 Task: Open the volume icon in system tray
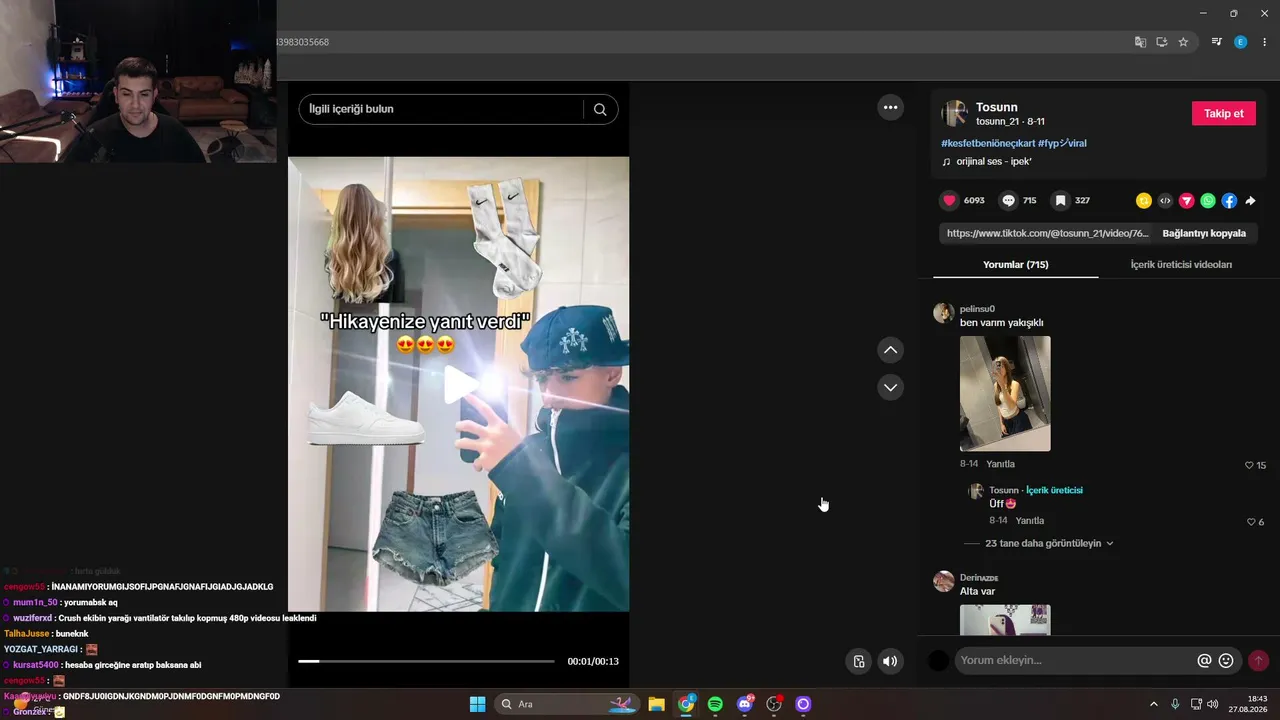pyautogui.click(x=1213, y=704)
